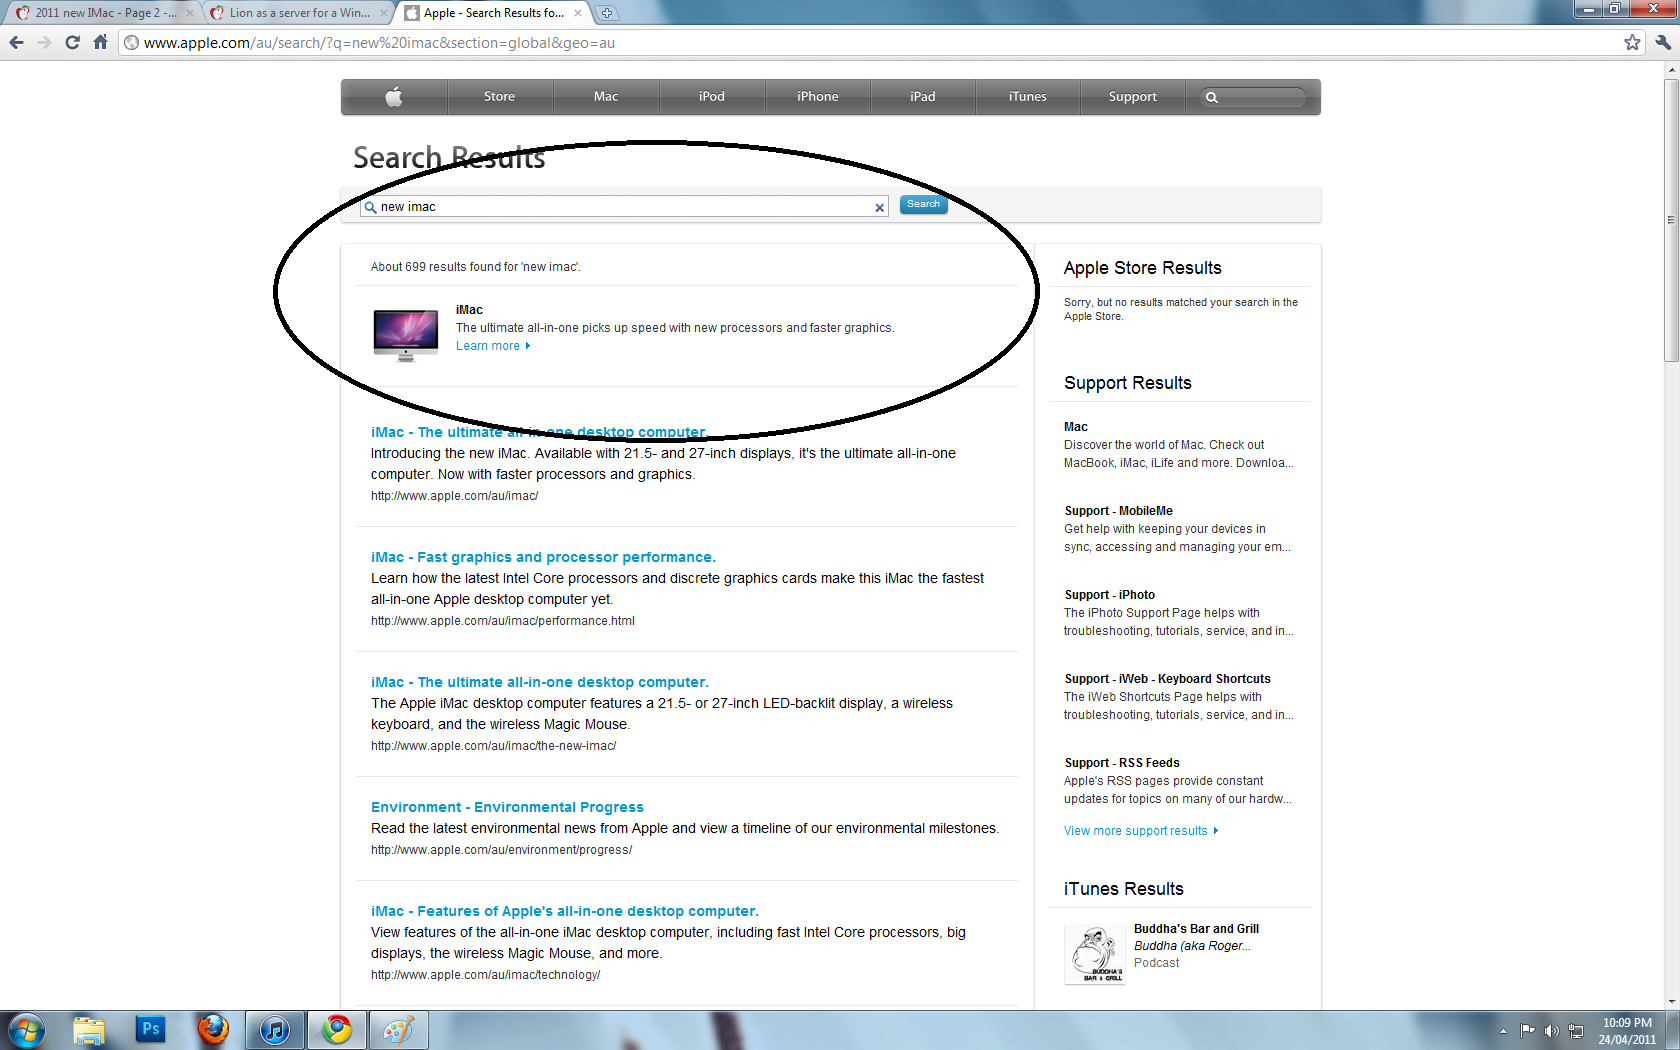
Task: Launch Photoshop from the taskbar
Action: tap(151, 1029)
